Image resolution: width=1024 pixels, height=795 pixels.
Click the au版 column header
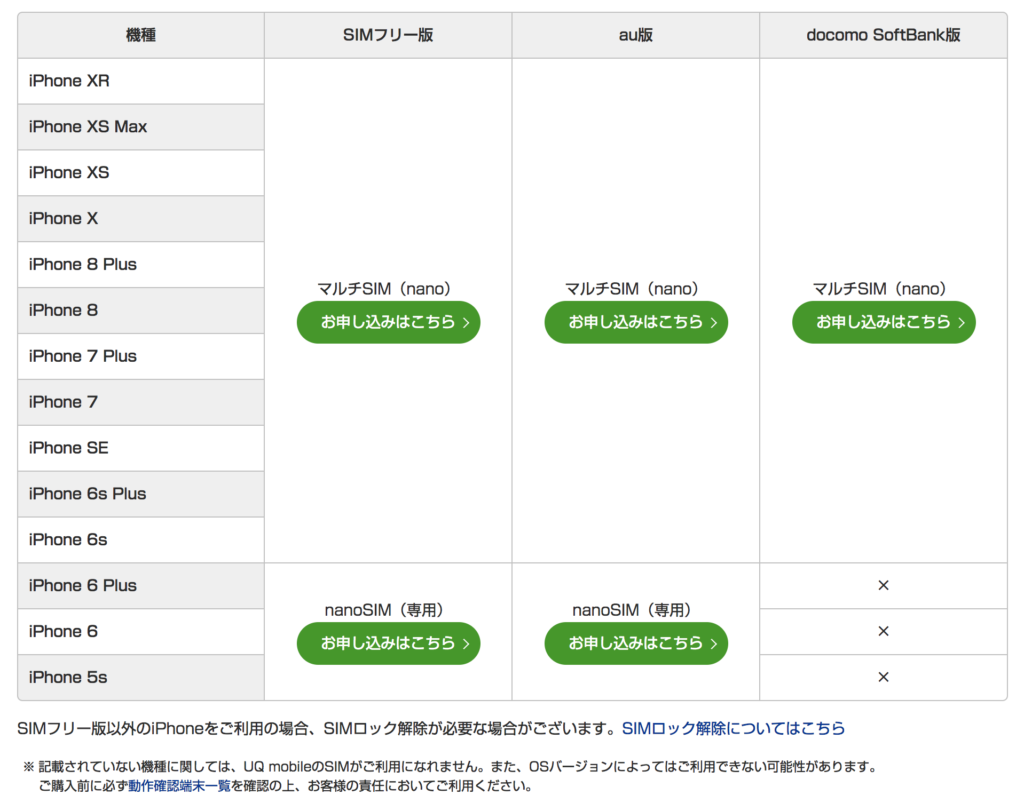[x=636, y=35]
